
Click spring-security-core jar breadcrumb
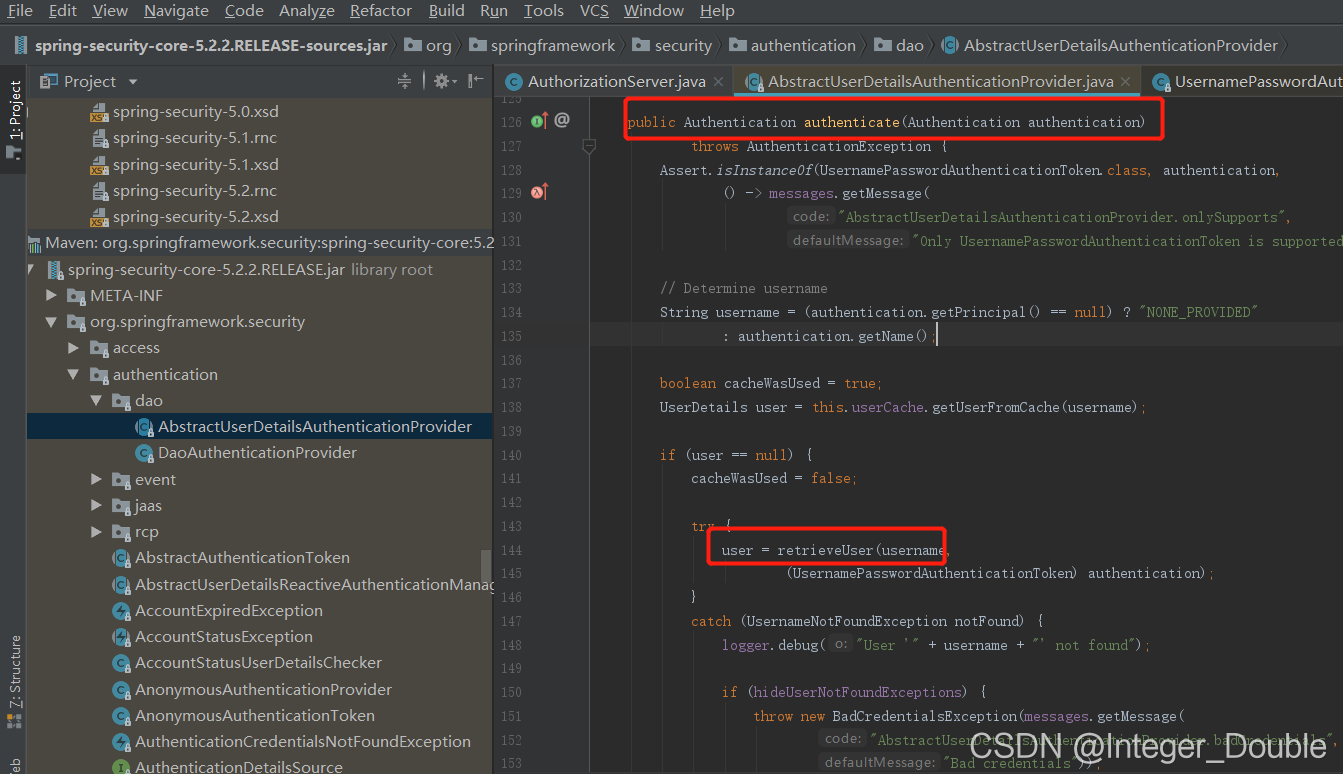click(202, 46)
